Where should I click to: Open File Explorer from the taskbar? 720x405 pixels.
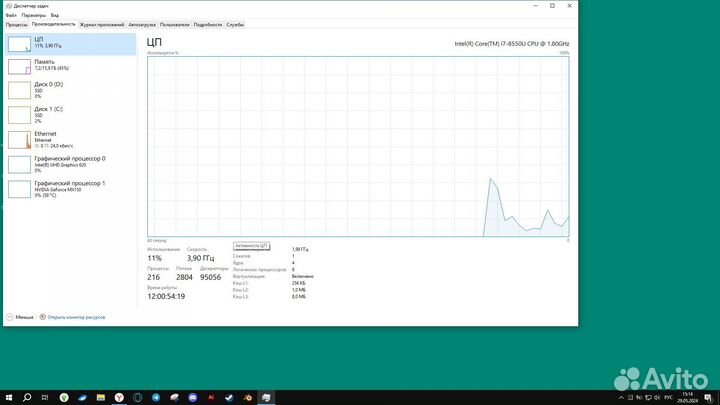point(101,398)
